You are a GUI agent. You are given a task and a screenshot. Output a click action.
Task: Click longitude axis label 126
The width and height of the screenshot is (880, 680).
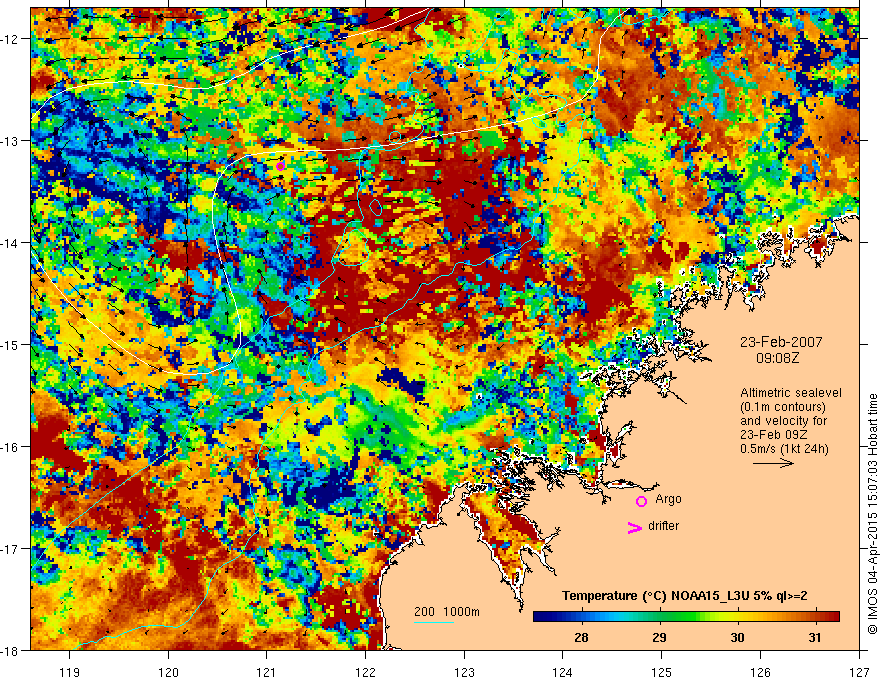(x=760, y=672)
